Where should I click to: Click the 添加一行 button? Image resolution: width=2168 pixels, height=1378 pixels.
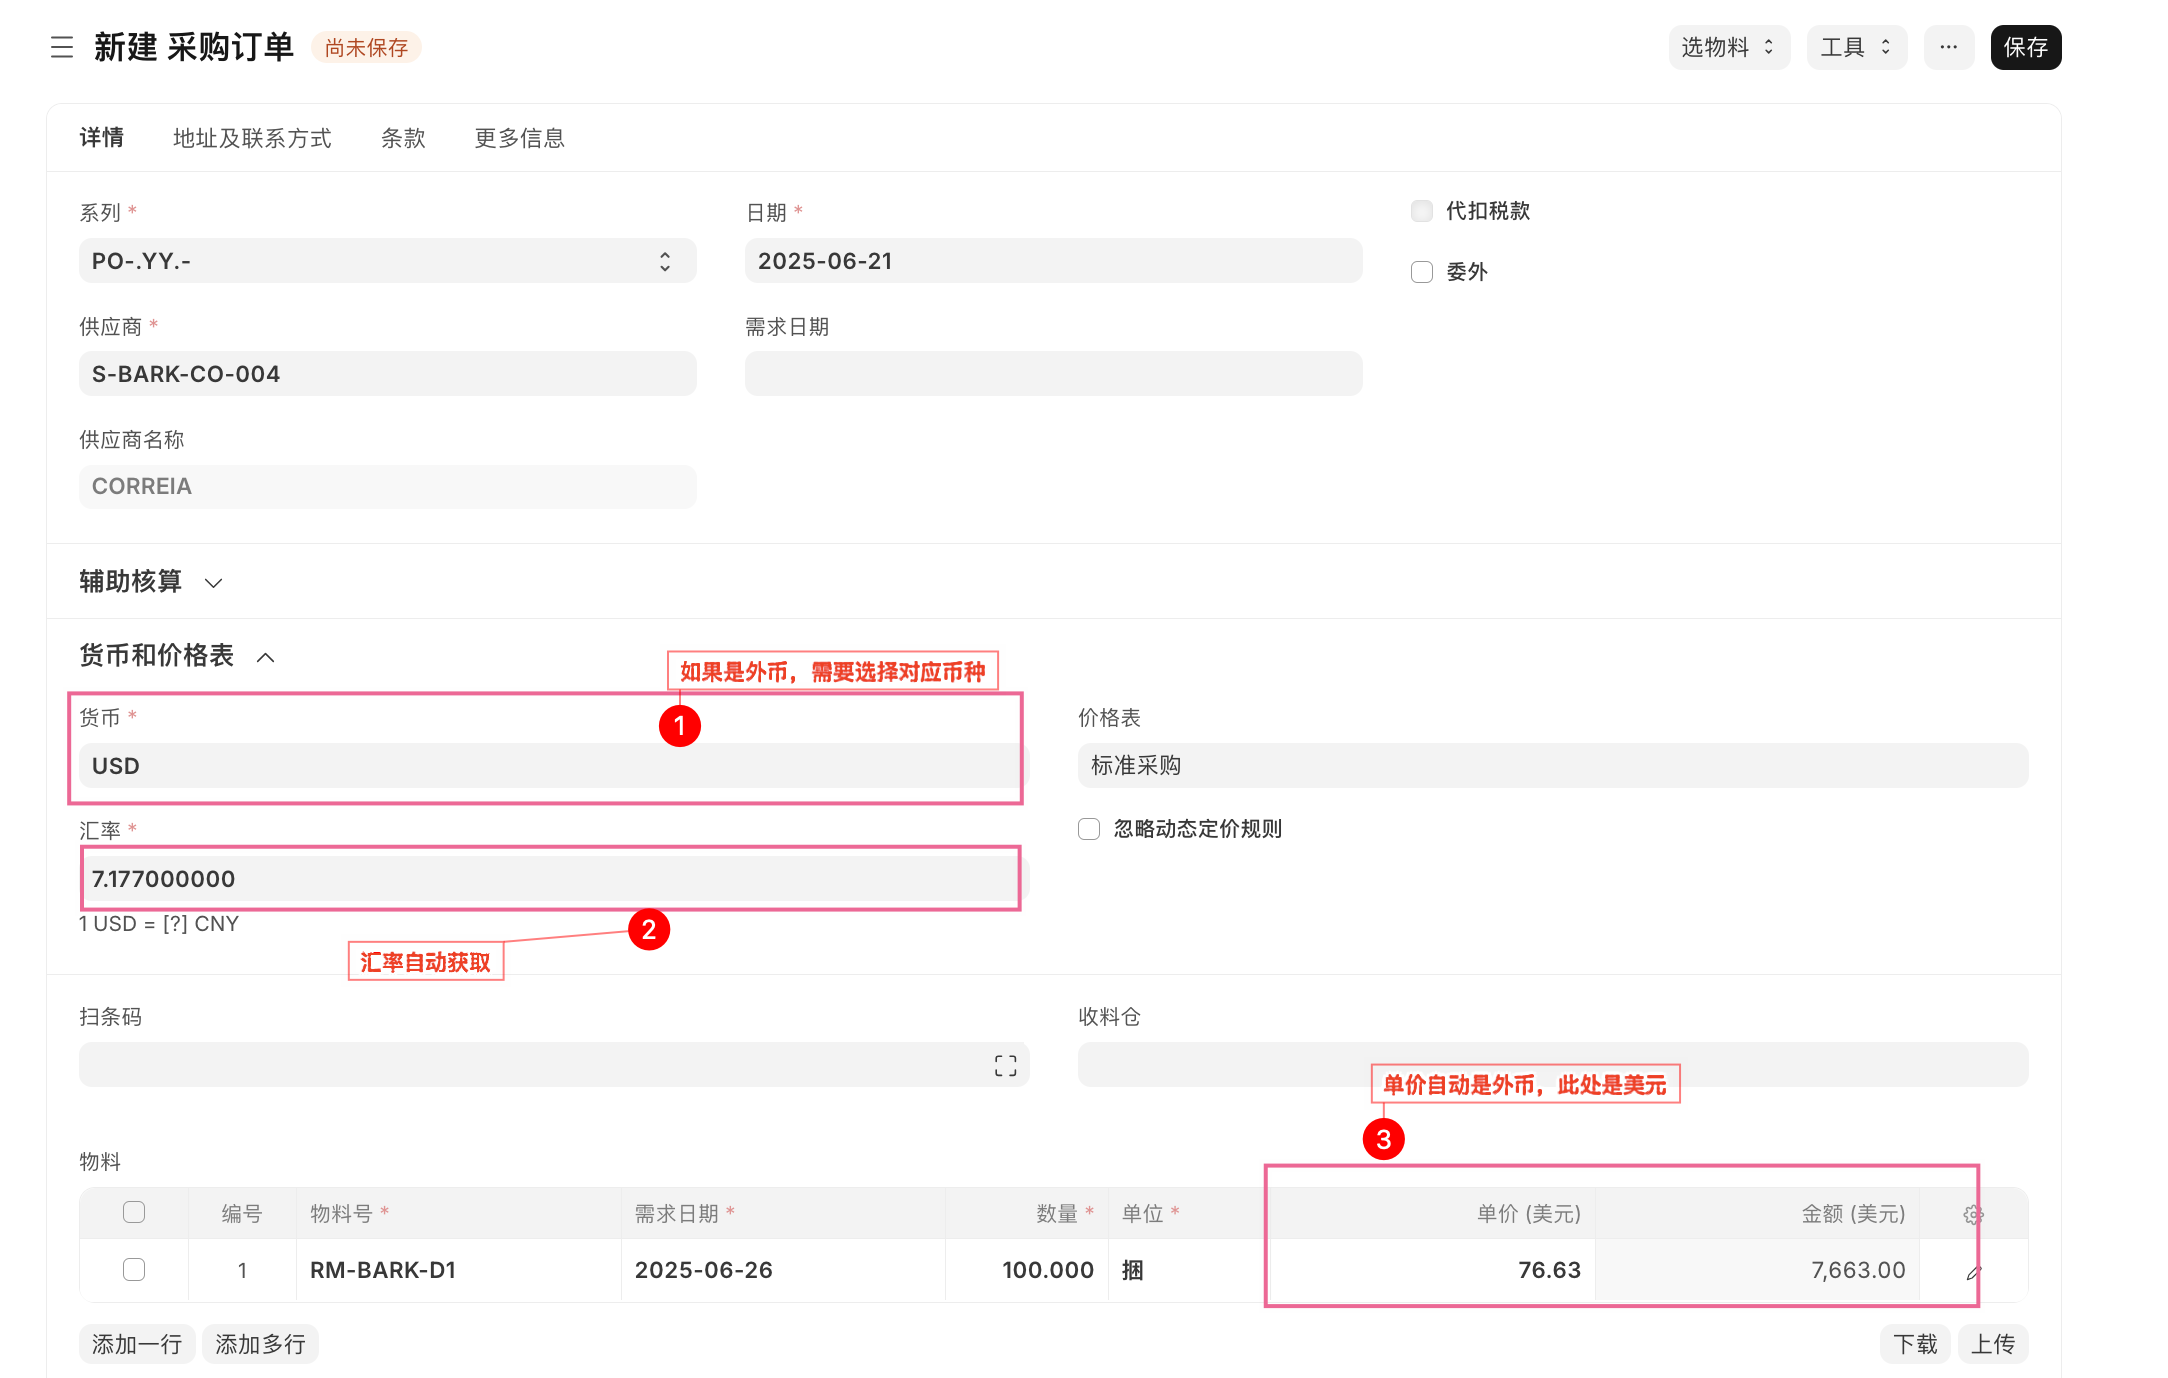137,1344
